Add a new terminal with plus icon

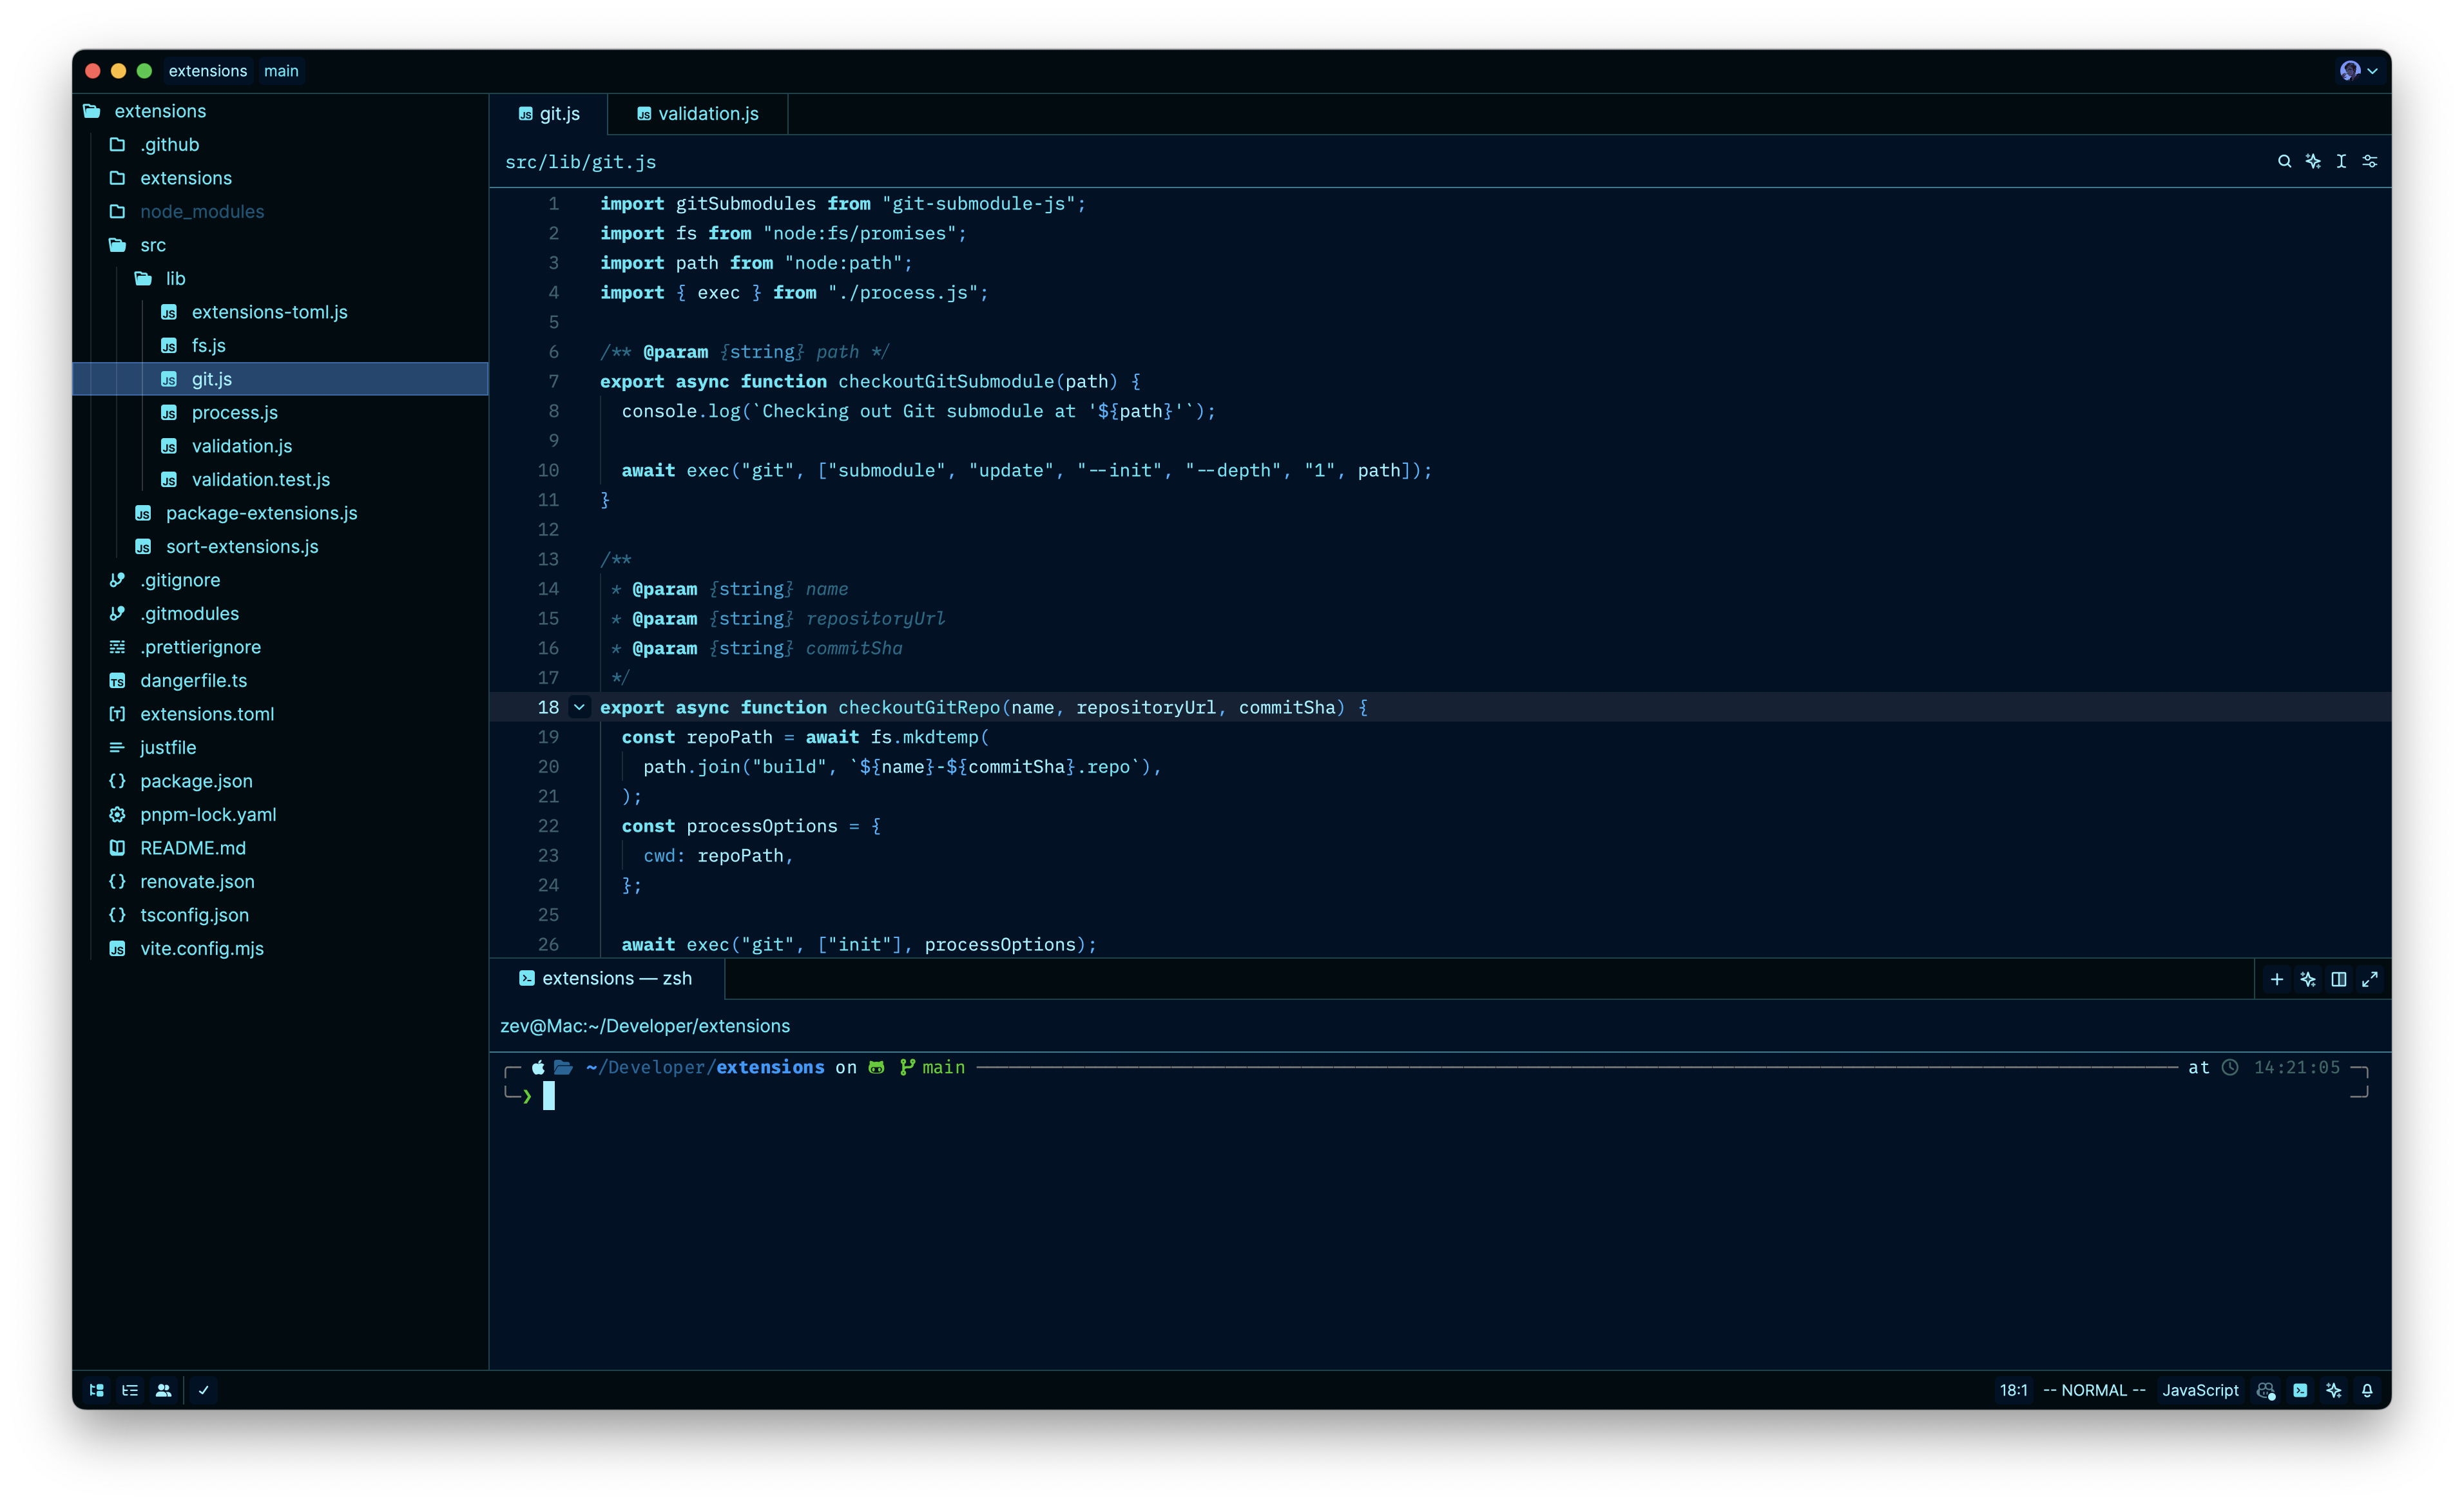[x=2277, y=979]
